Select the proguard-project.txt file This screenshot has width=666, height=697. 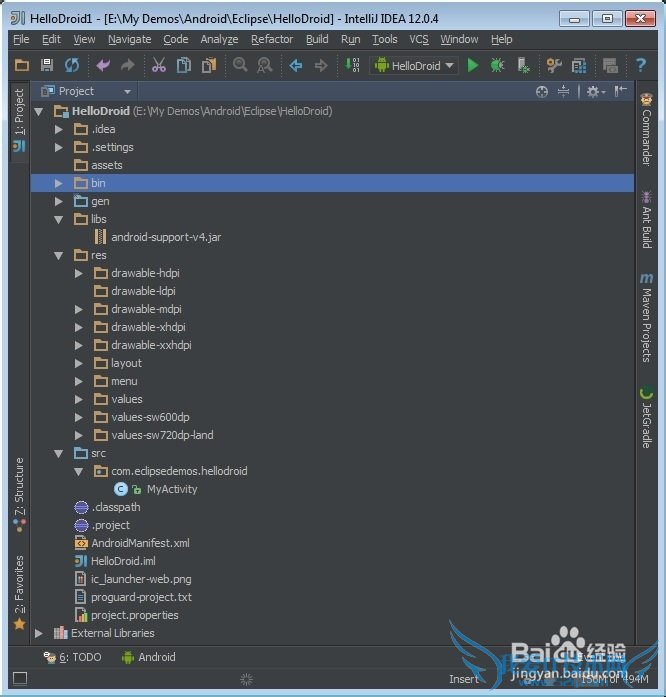141,597
